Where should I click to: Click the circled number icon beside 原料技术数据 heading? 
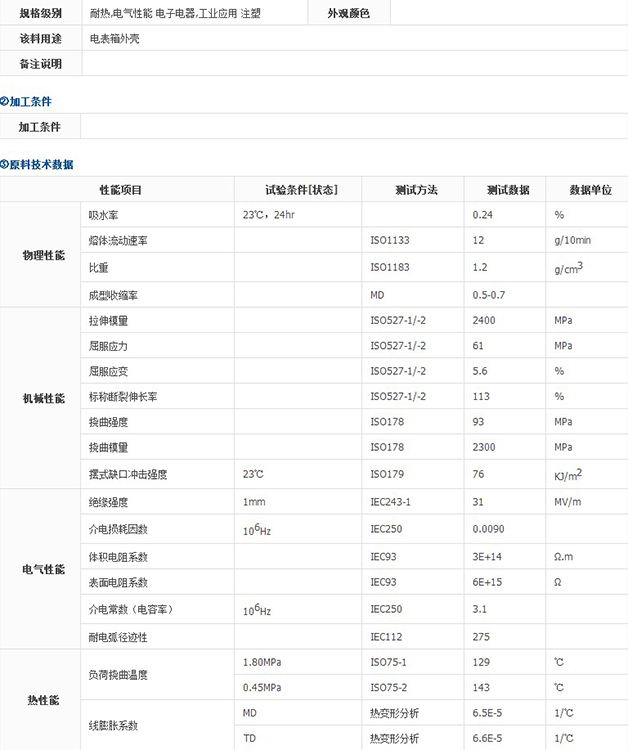click(x=4, y=164)
